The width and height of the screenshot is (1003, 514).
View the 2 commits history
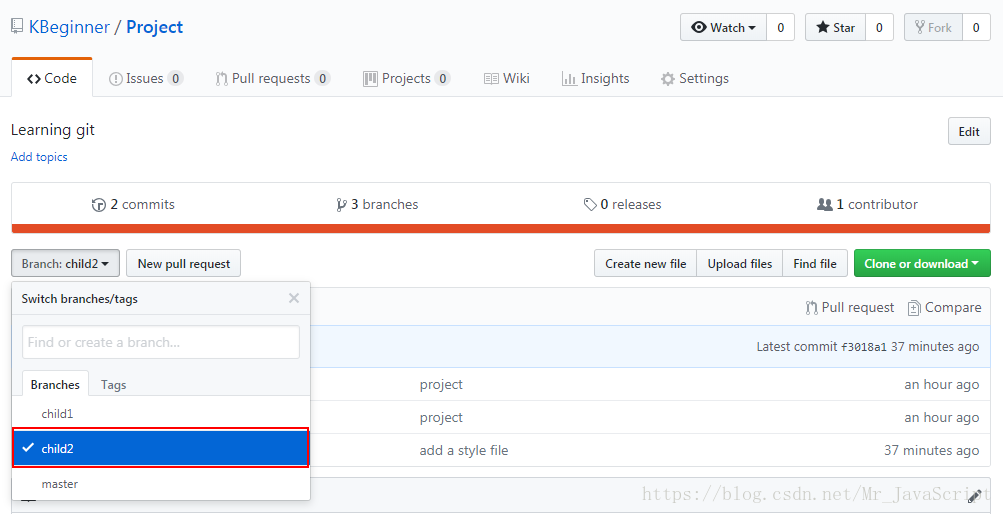tap(133, 205)
